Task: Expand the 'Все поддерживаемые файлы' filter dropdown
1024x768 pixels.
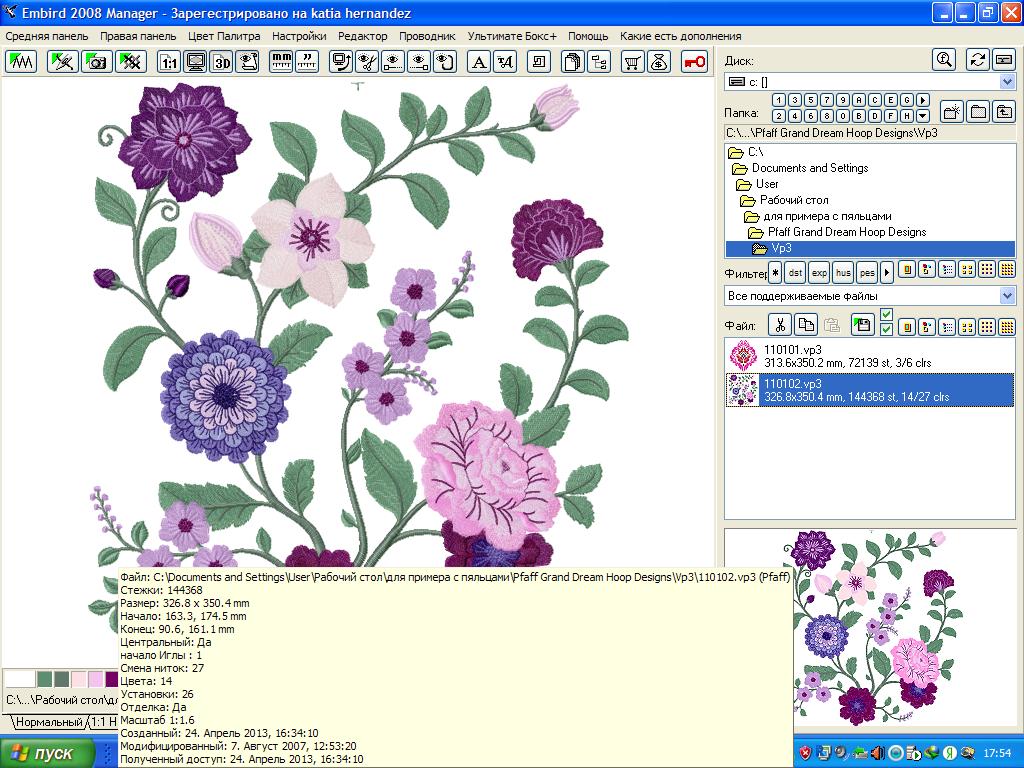Action: 1007,296
